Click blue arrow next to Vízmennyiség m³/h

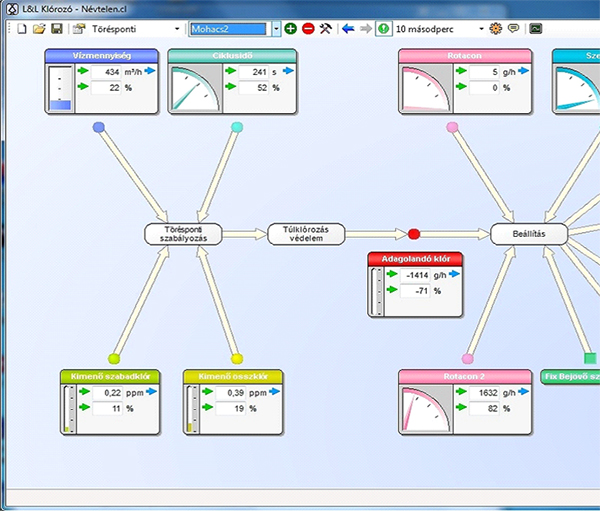point(150,71)
